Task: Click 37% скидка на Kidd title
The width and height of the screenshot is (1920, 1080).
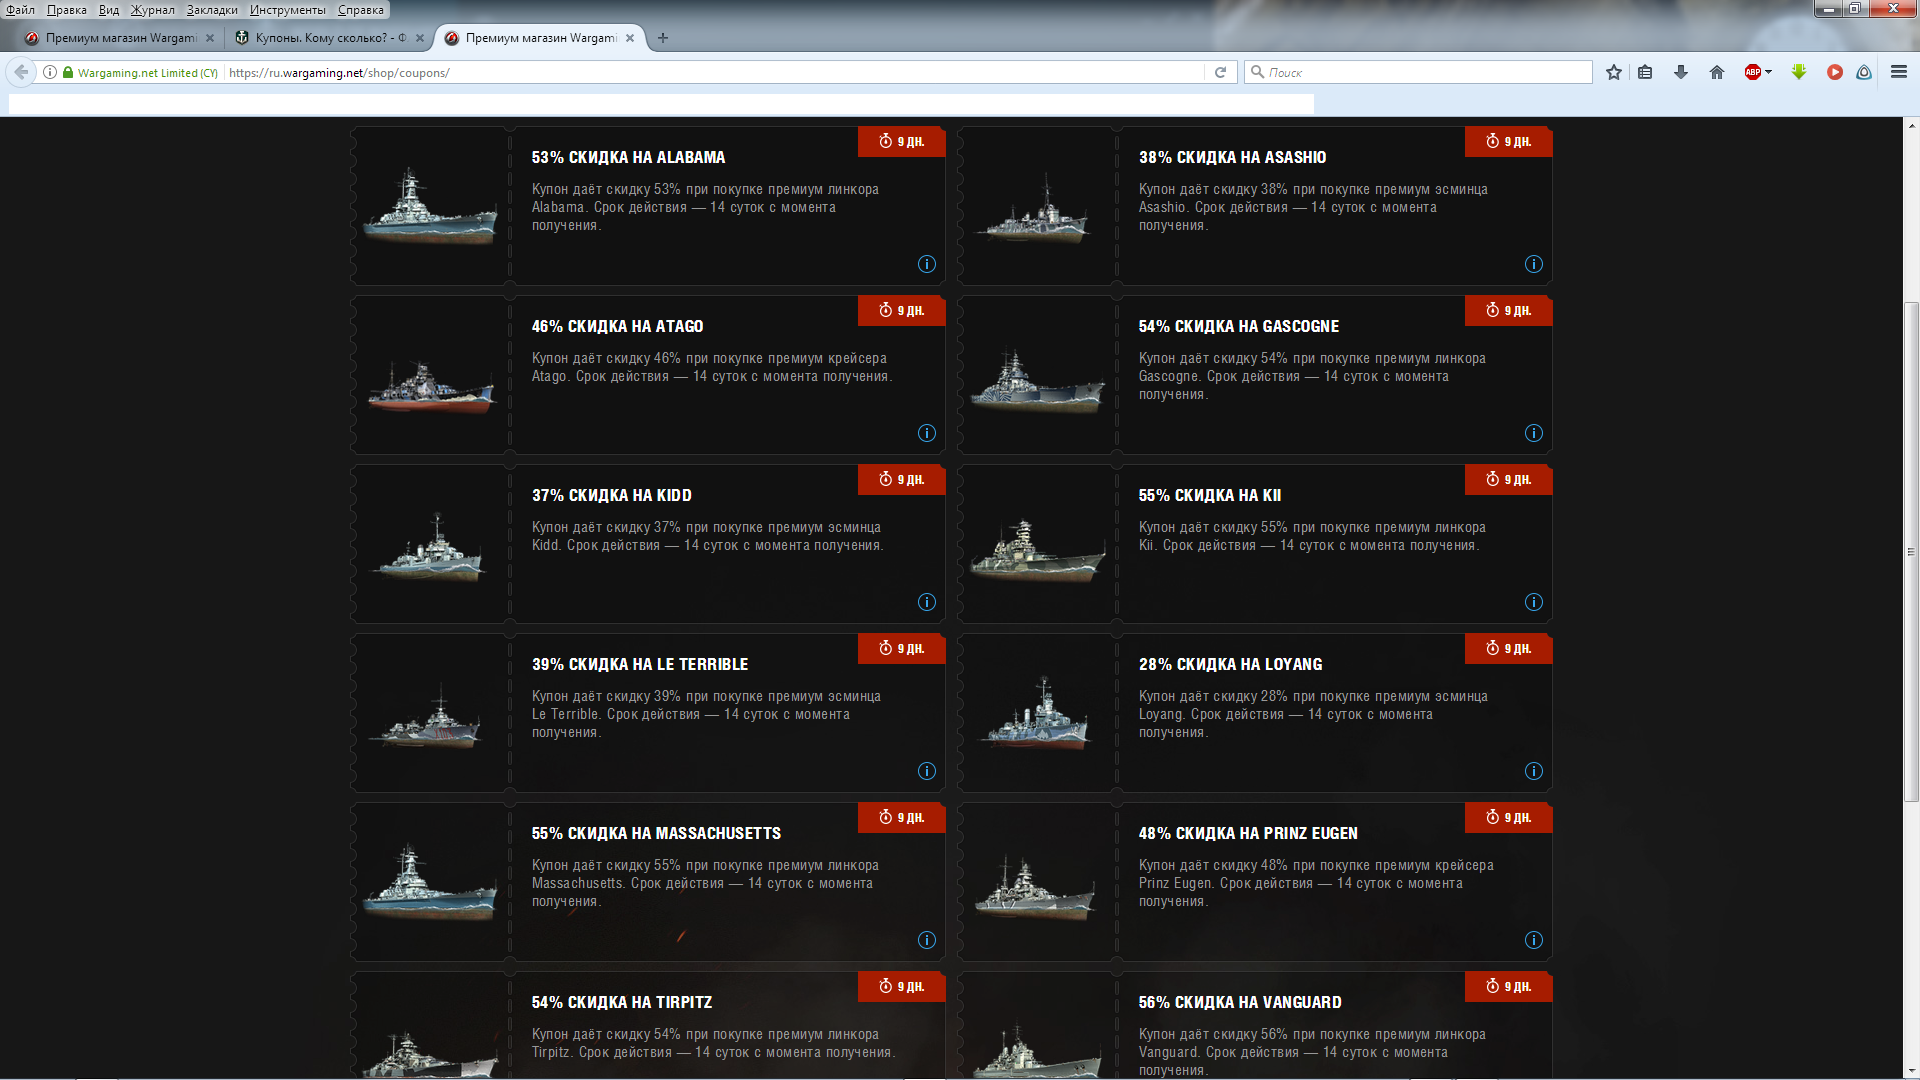Action: 611,495
